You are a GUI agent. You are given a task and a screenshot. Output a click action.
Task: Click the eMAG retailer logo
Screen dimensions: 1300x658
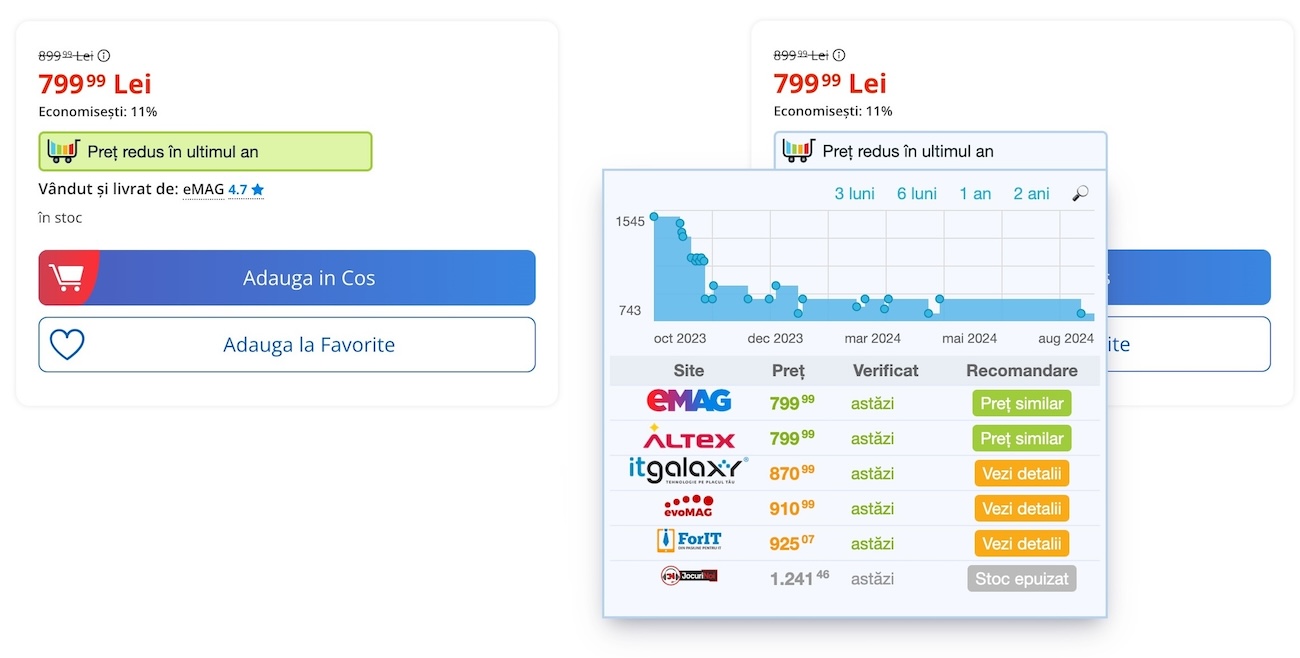(688, 402)
